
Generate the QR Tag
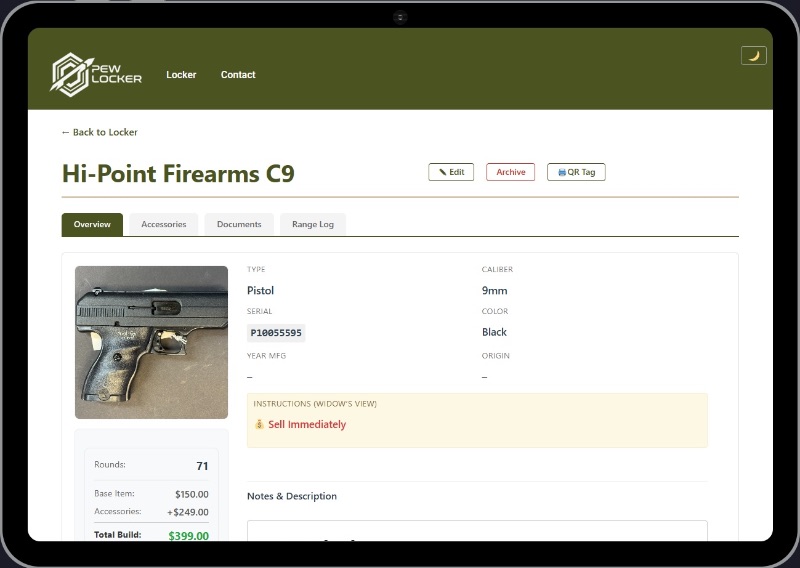(x=576, y=172)
